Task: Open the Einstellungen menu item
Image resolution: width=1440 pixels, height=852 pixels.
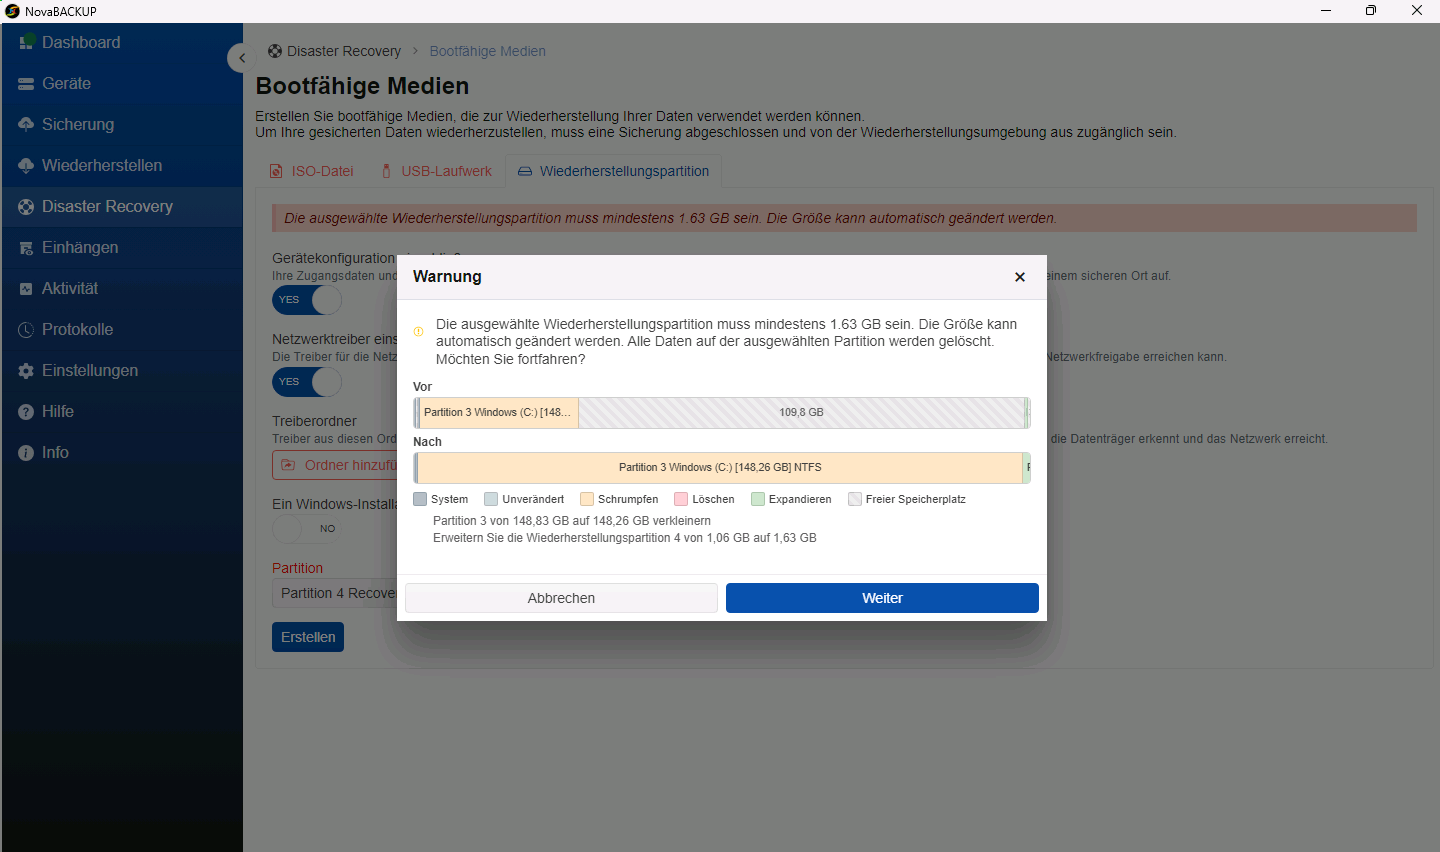Action: 122,370
